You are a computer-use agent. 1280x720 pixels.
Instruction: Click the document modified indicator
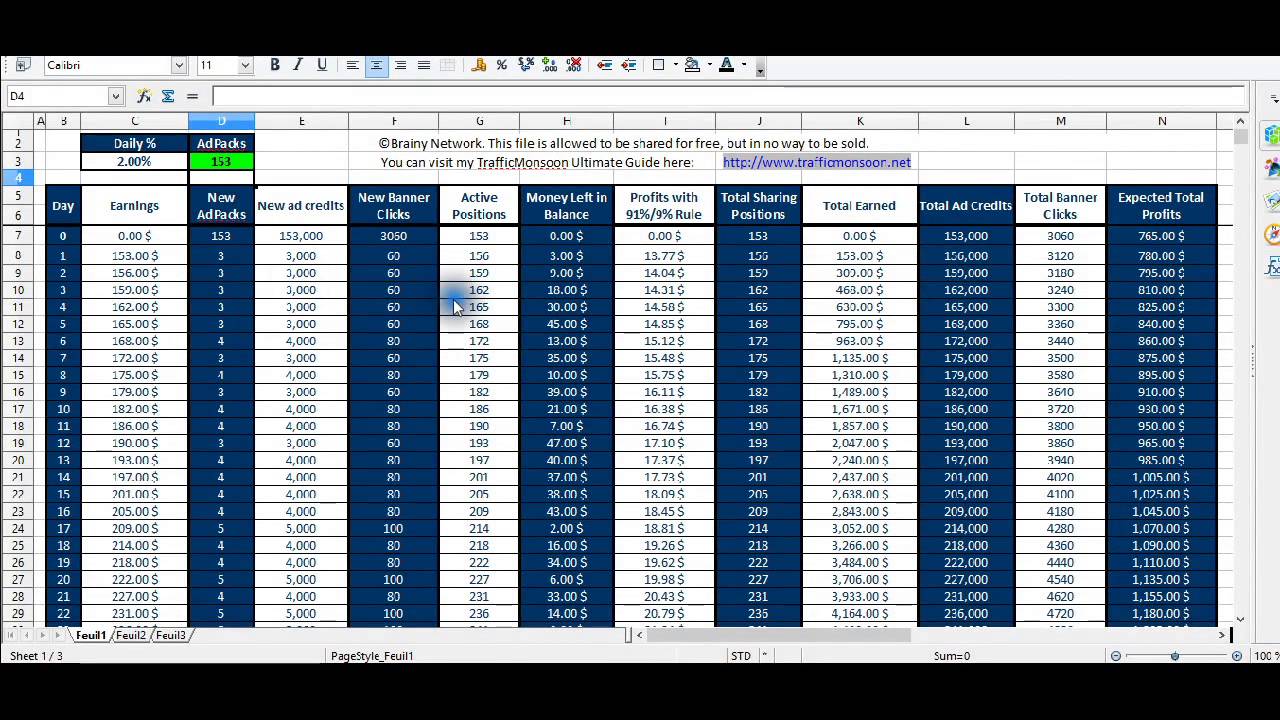766,656
